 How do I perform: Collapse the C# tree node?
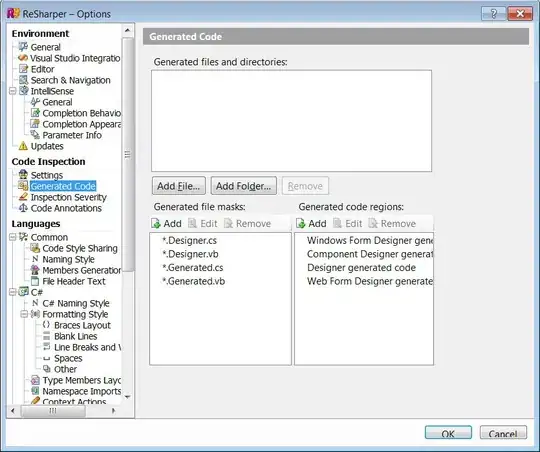13,292
